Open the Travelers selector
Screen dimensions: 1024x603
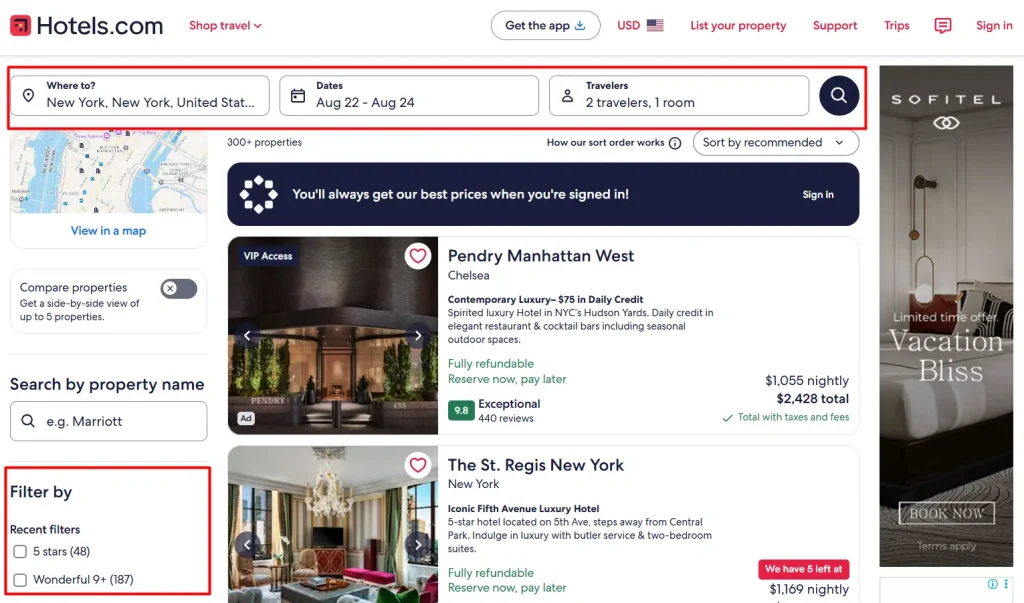(679, 95)
